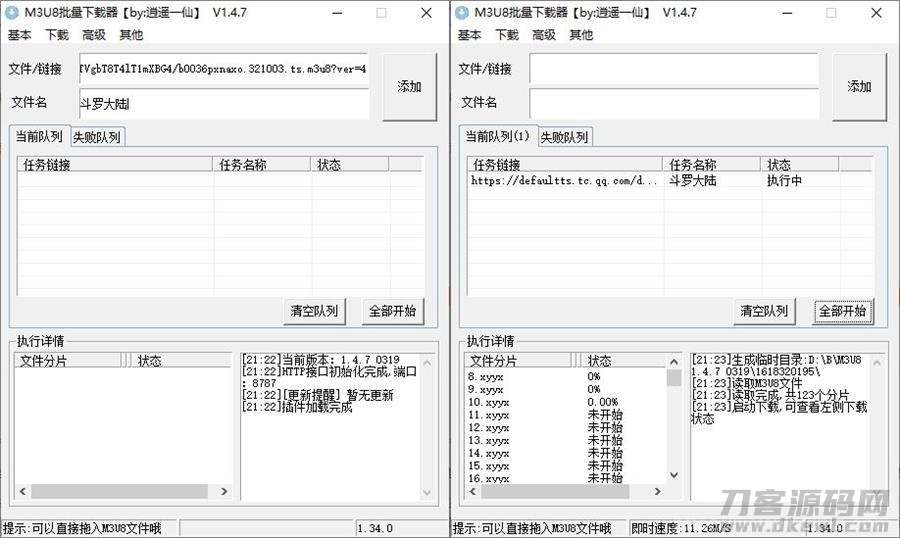Close the left M3U8 window
900x538 pixels.
tap(426, 13)
